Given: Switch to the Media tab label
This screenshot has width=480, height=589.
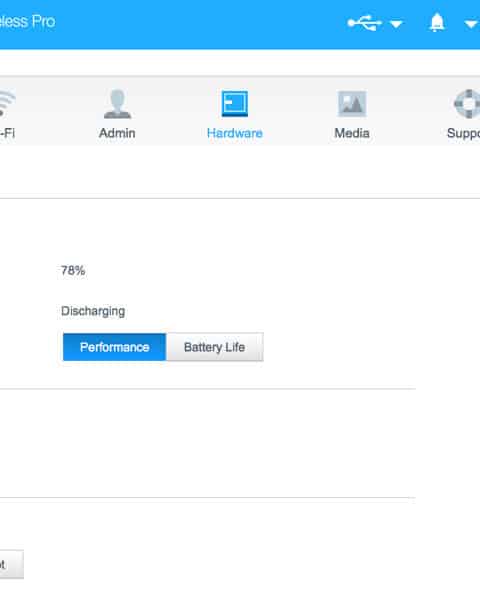Looking at the screenshot, I should click(352, 133).
